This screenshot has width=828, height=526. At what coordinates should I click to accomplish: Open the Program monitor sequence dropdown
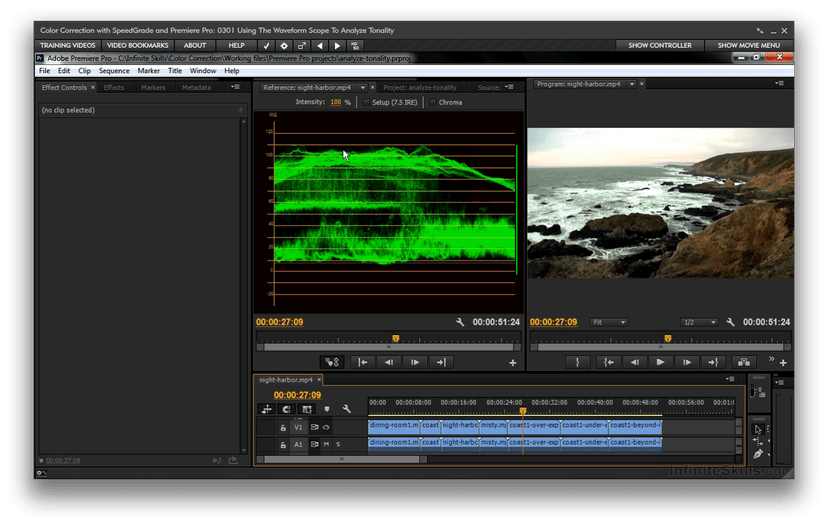pos(632,84)
